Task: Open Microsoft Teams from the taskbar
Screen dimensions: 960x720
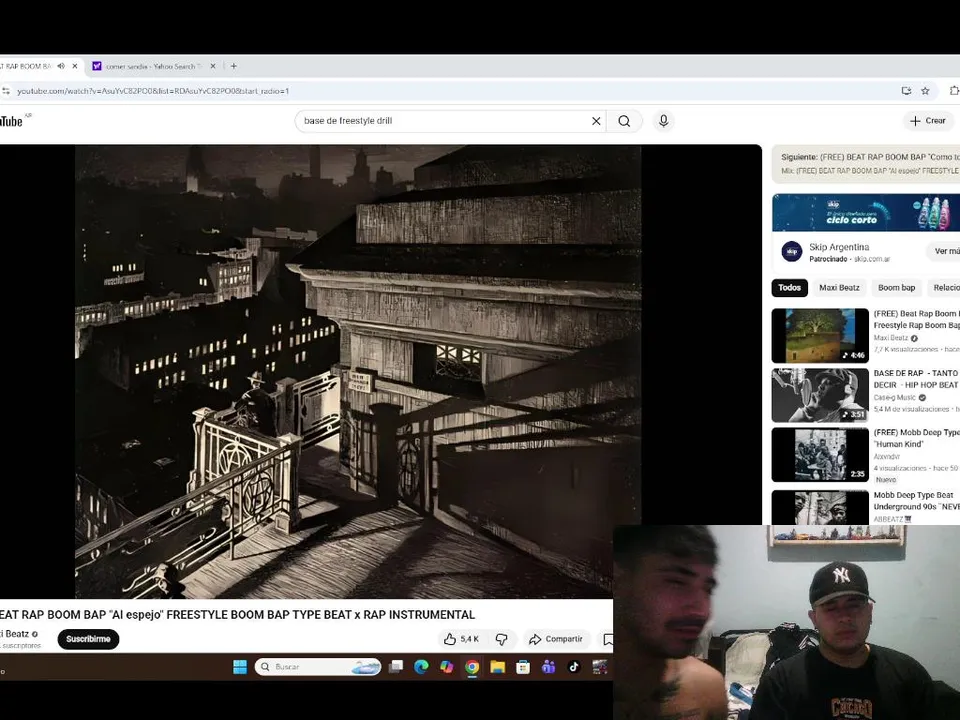Action: [548, 667]
